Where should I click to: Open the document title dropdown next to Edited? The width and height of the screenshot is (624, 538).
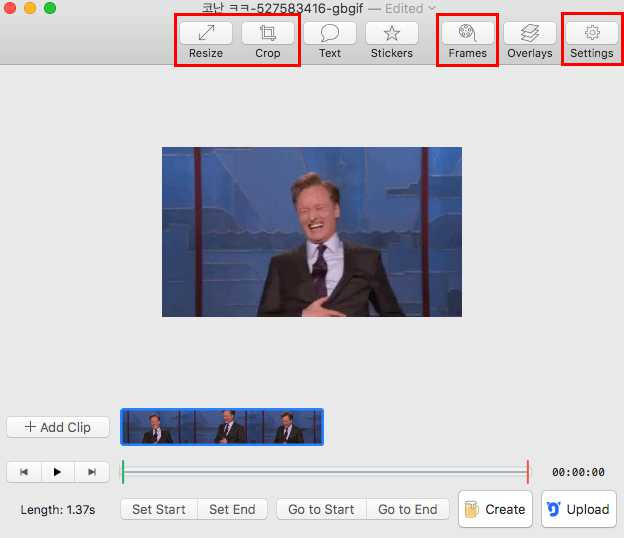click(432, 8)
